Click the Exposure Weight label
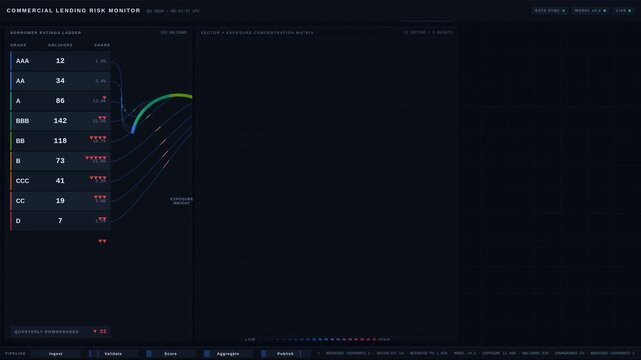The image size is (641, 360). 182,201
